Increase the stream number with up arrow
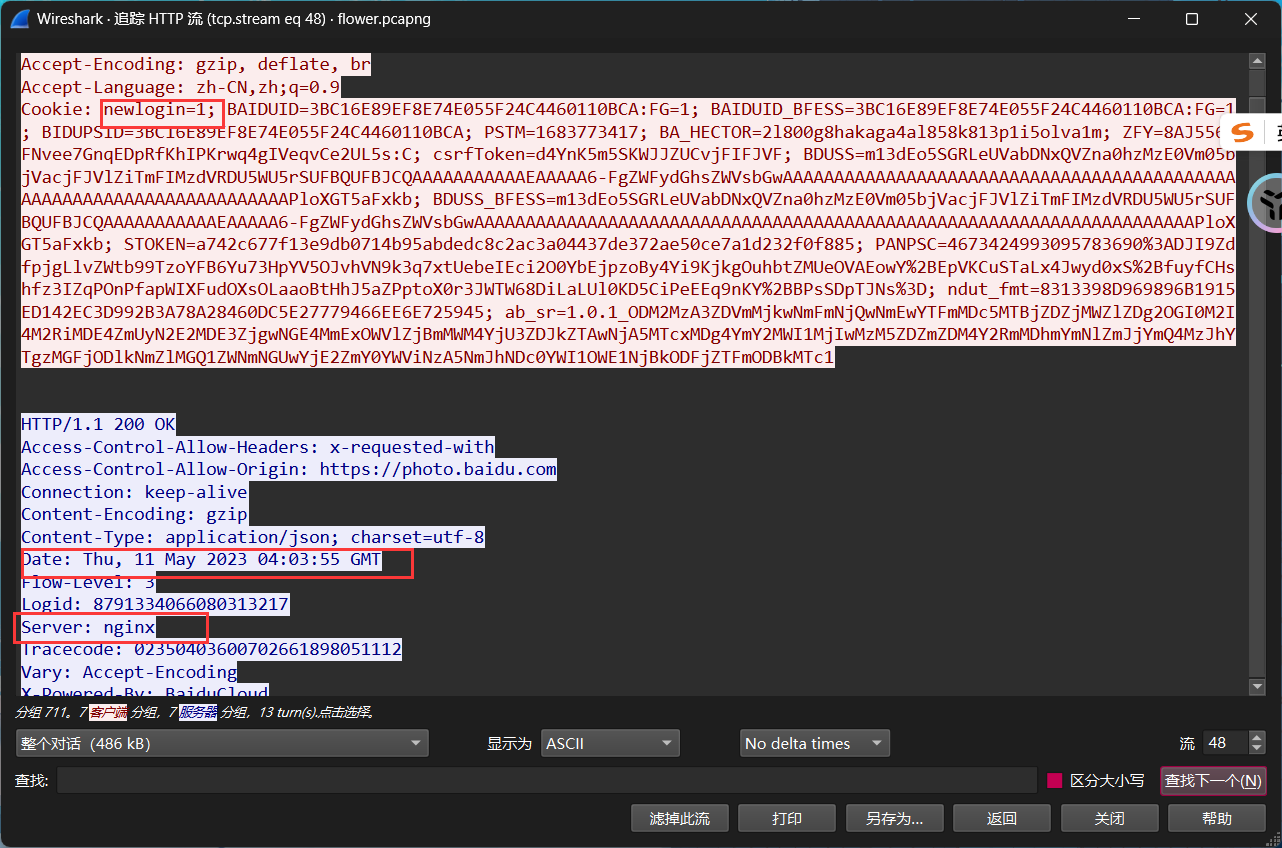Viewport: 1282px width, 848px height. pyautogui.click(x=1256, y=737)
